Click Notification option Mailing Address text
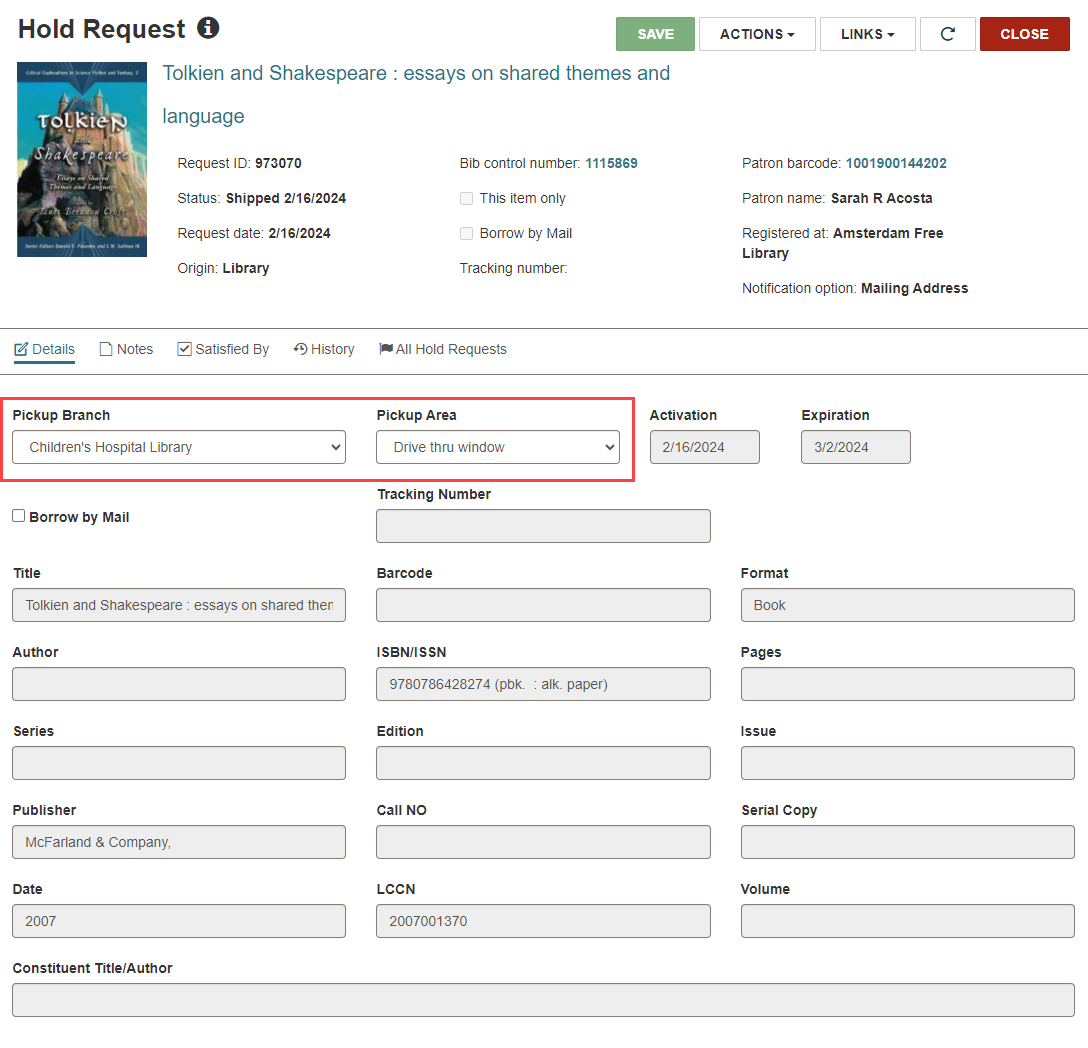 coord(915,288)
